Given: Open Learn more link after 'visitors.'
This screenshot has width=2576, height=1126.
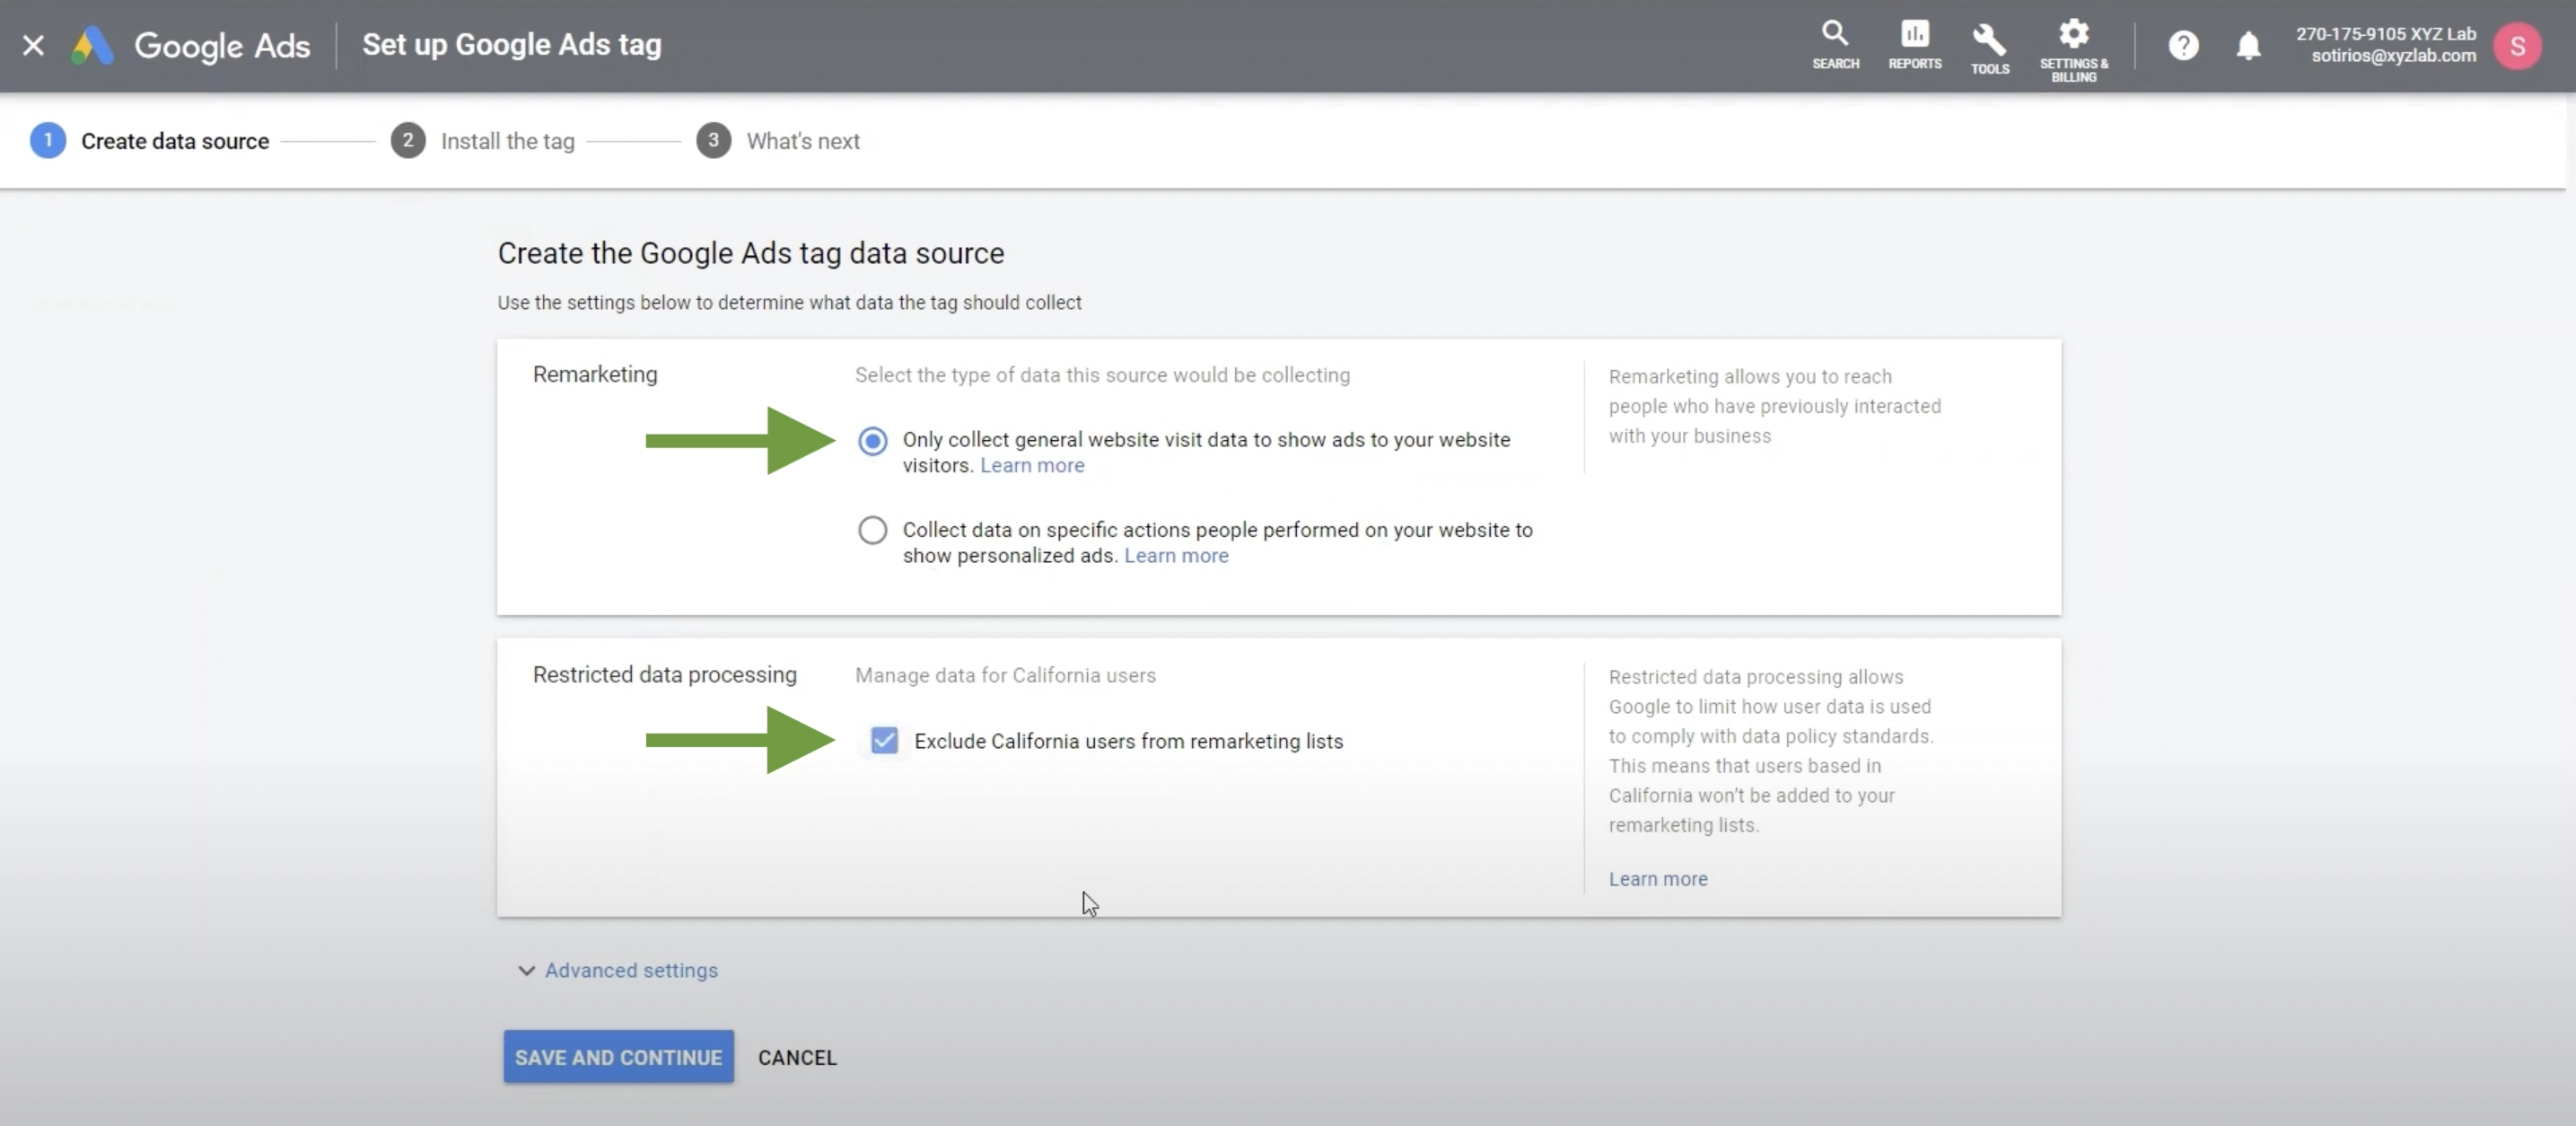Looking at the screenshot, I should 1032,465.
